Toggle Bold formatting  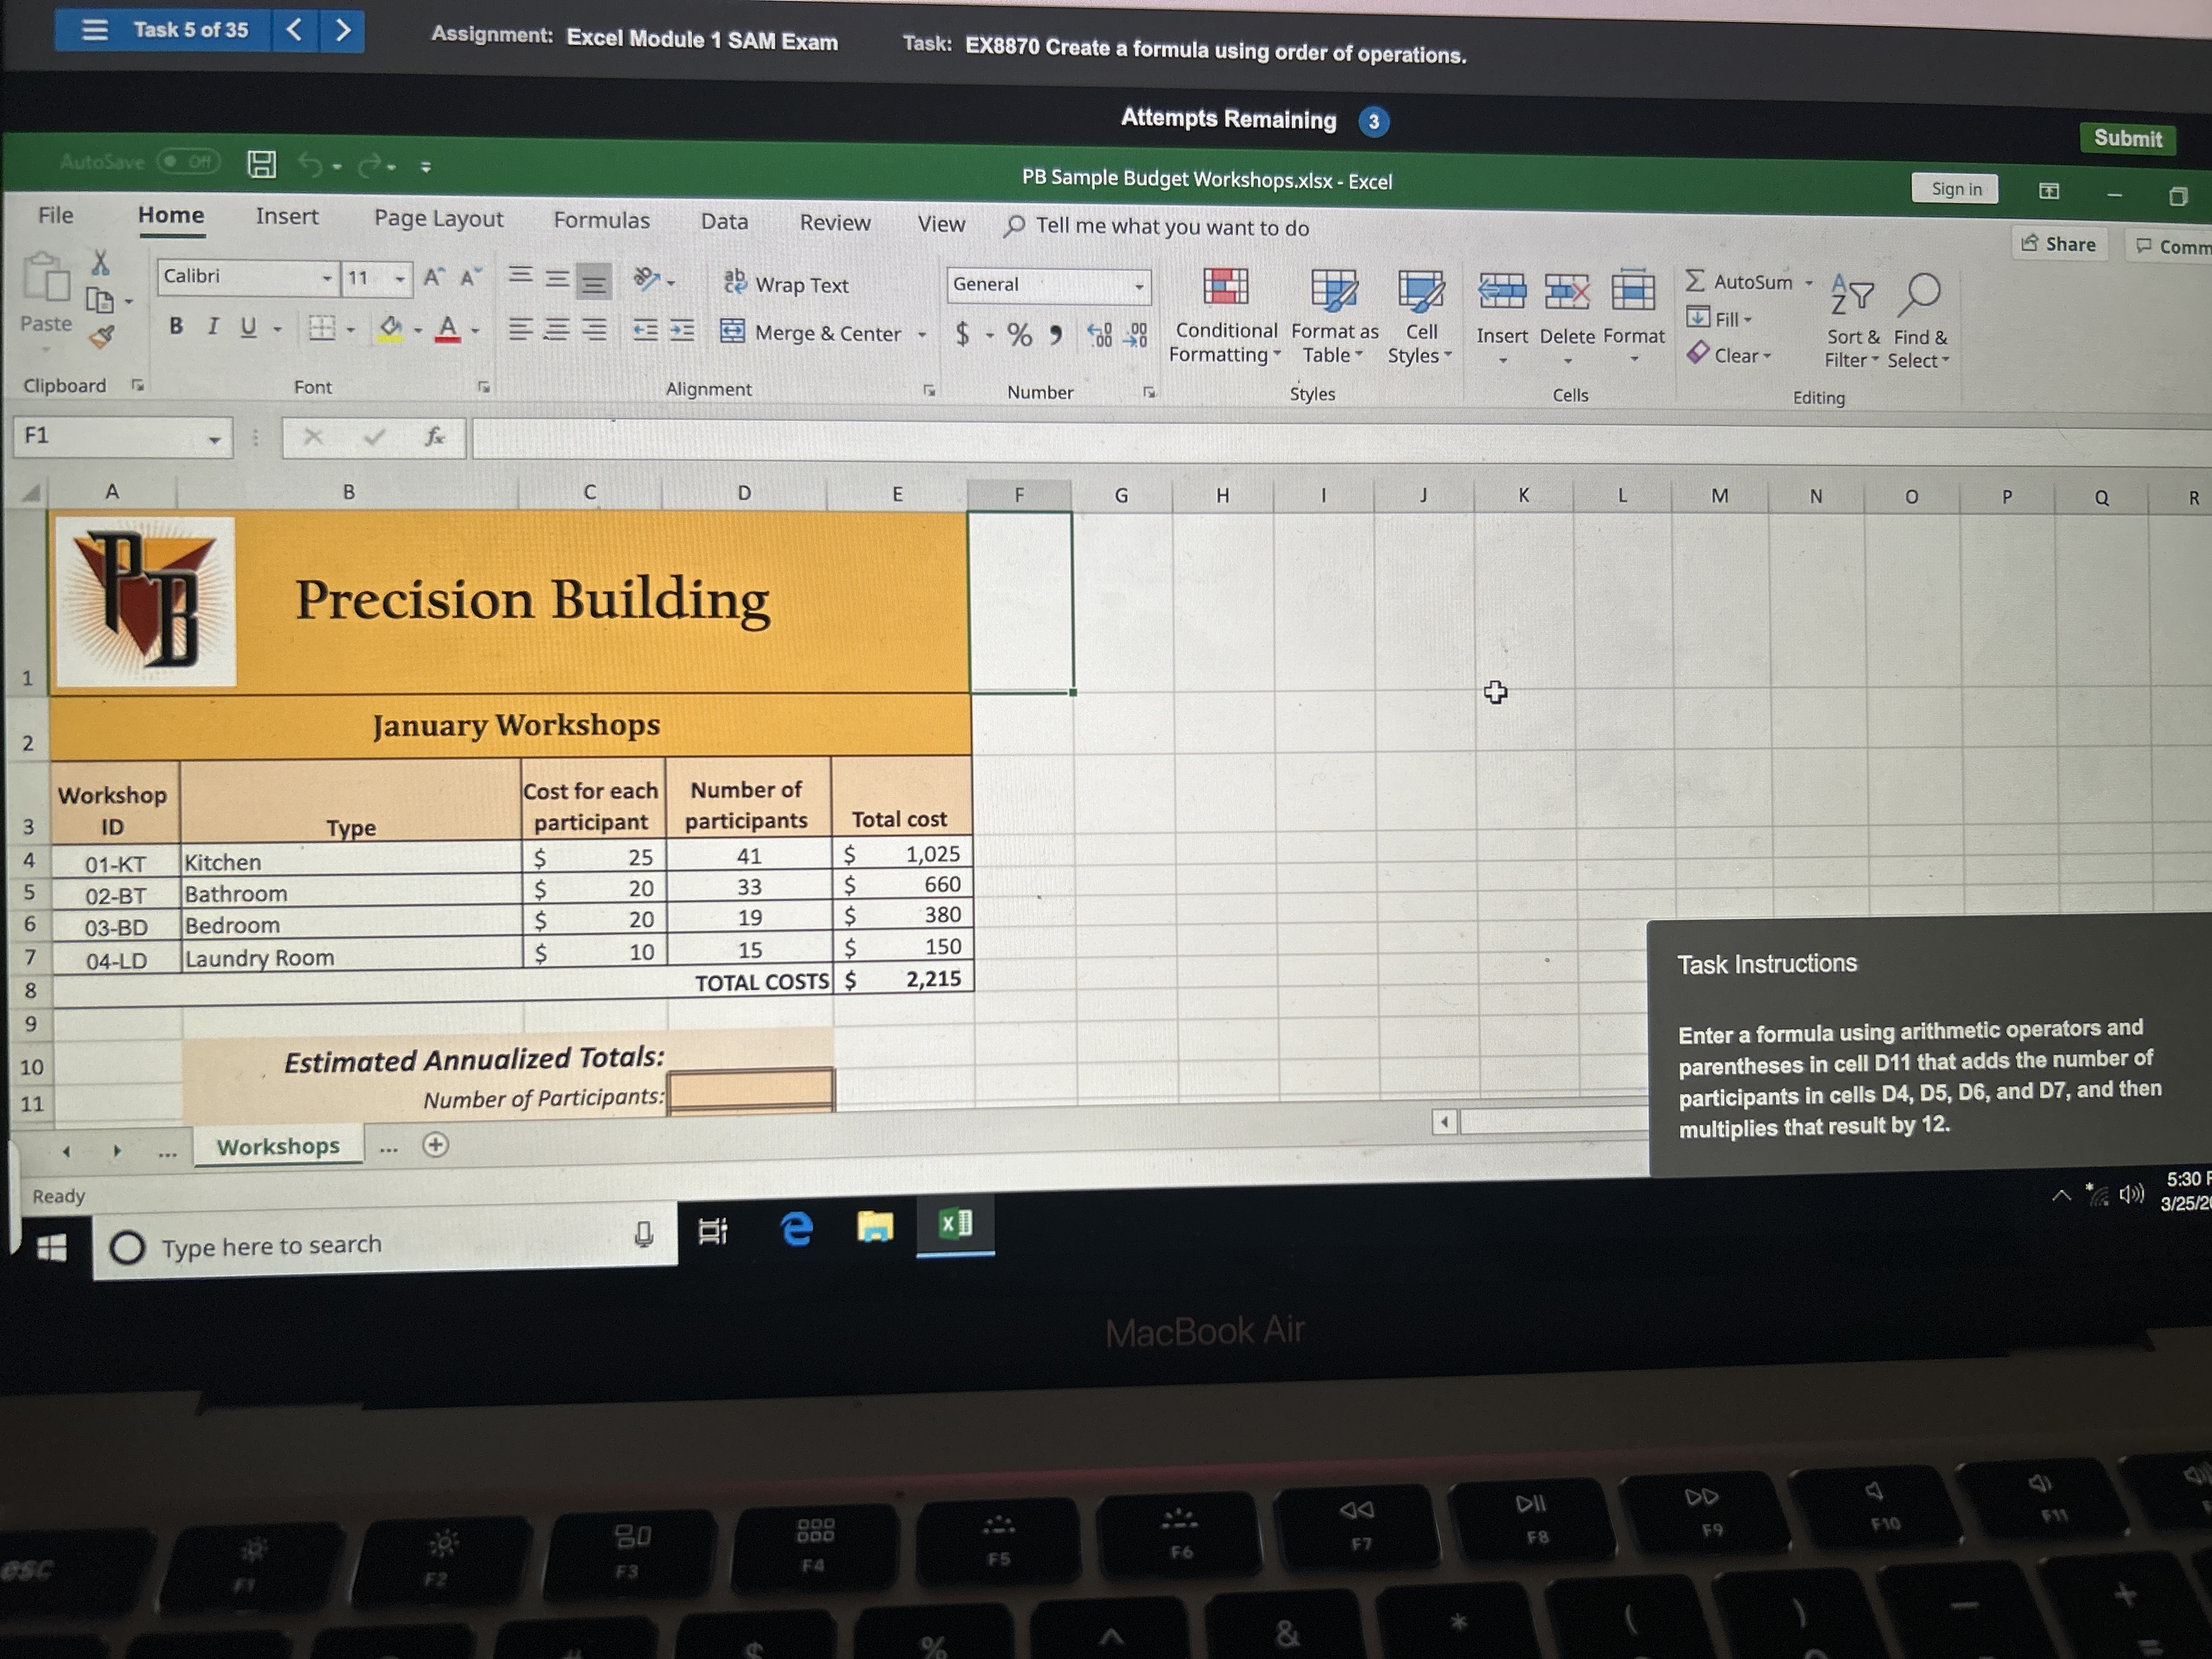point(176,326)
